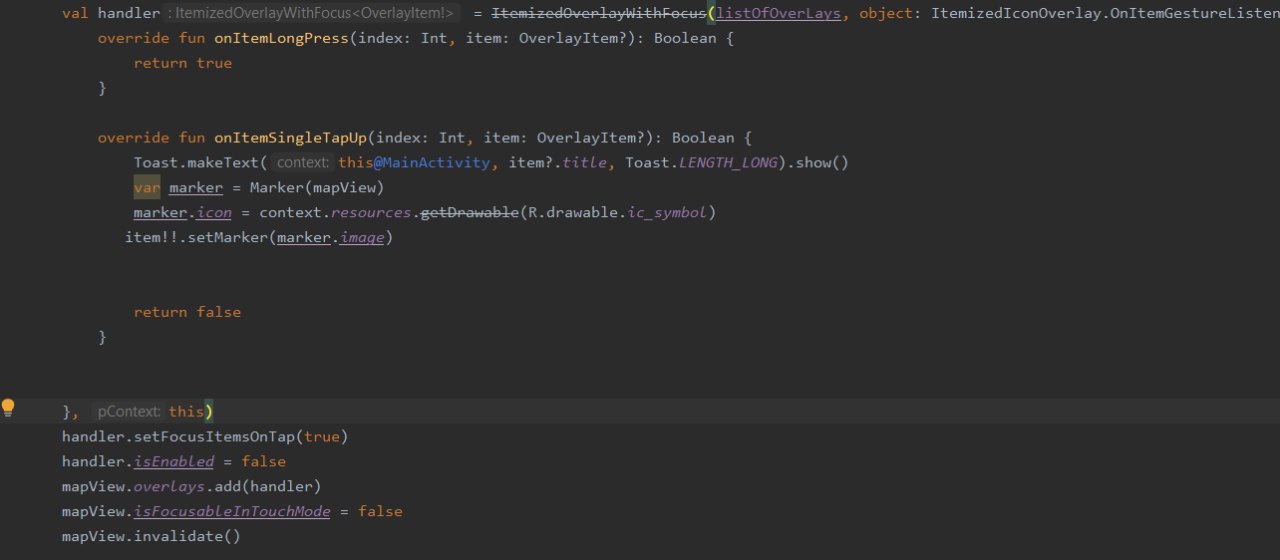Click the 'setFocusItemsOnTap' method call

[214, 437]
